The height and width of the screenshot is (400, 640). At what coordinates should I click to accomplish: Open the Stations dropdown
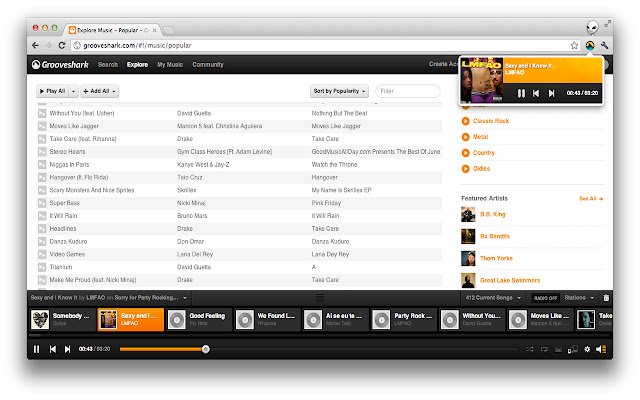click(579, 298)
